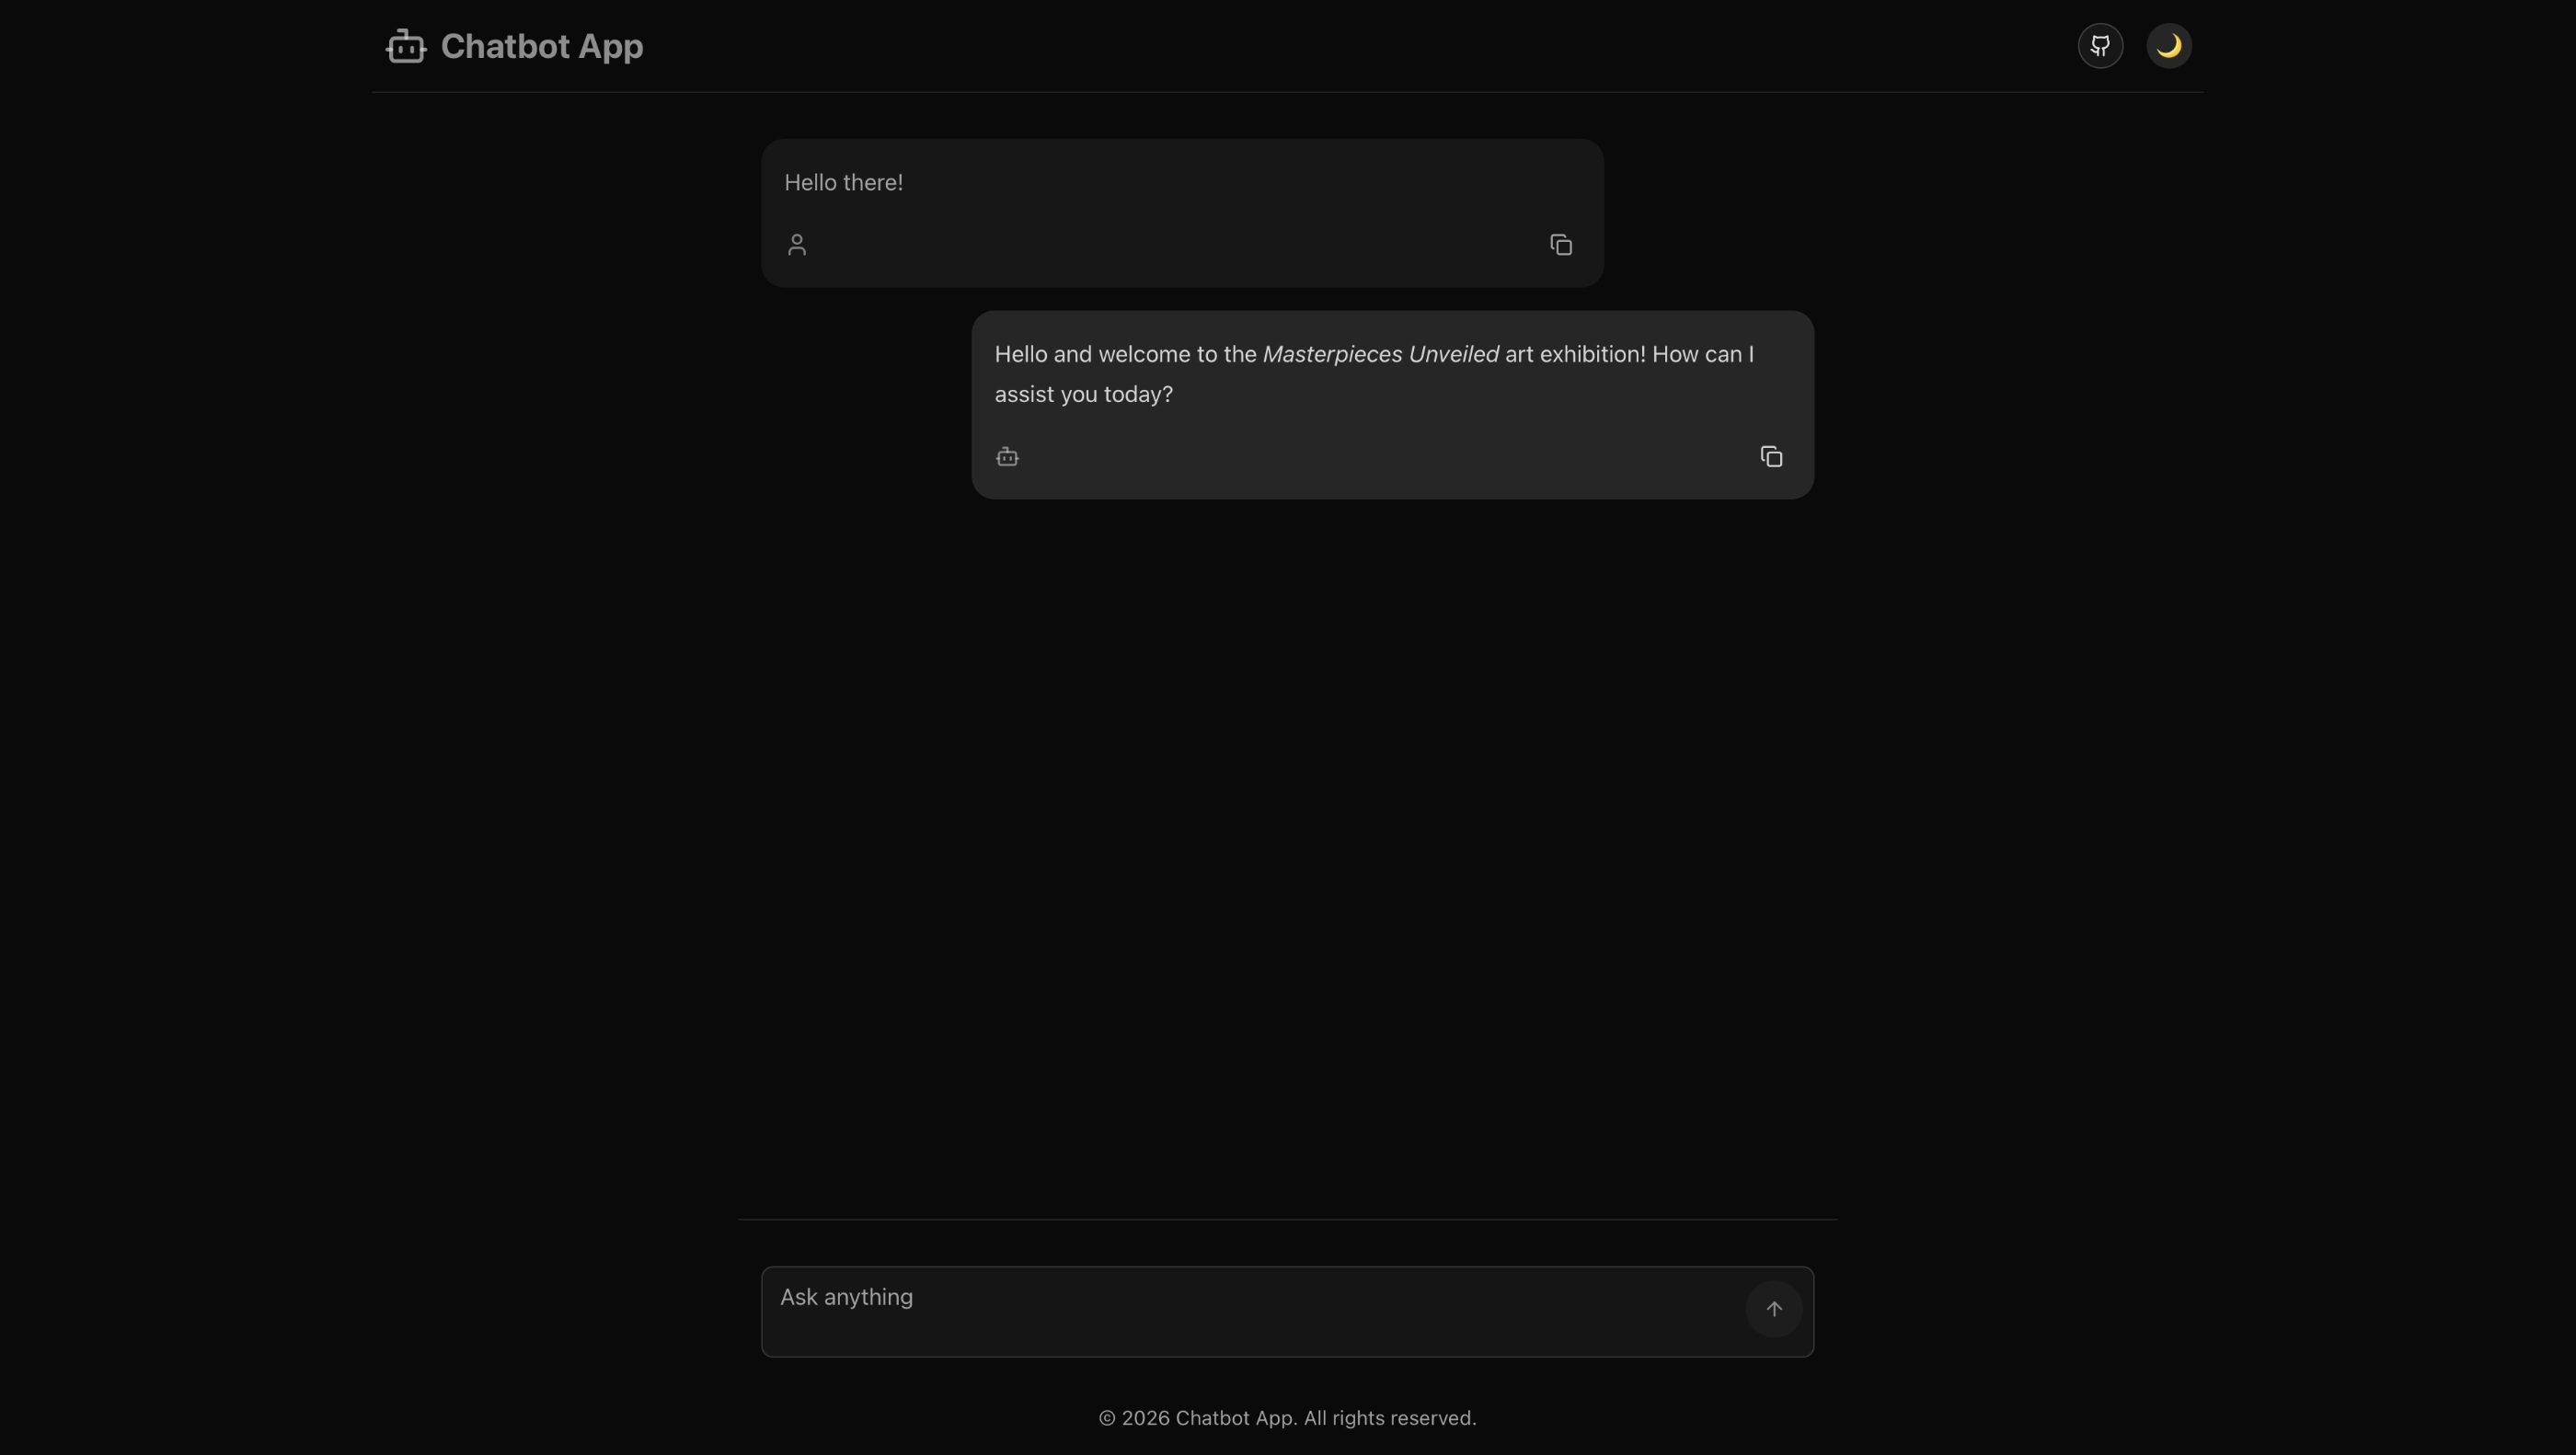Click the copyright text in the footer
This screenshot has width=2576, height=1455.
pyautogui.click(x=1287, y=1417)
